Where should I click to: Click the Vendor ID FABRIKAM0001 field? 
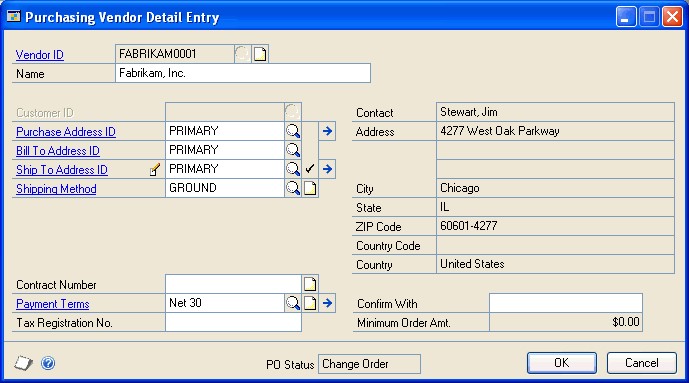(175, 54)
